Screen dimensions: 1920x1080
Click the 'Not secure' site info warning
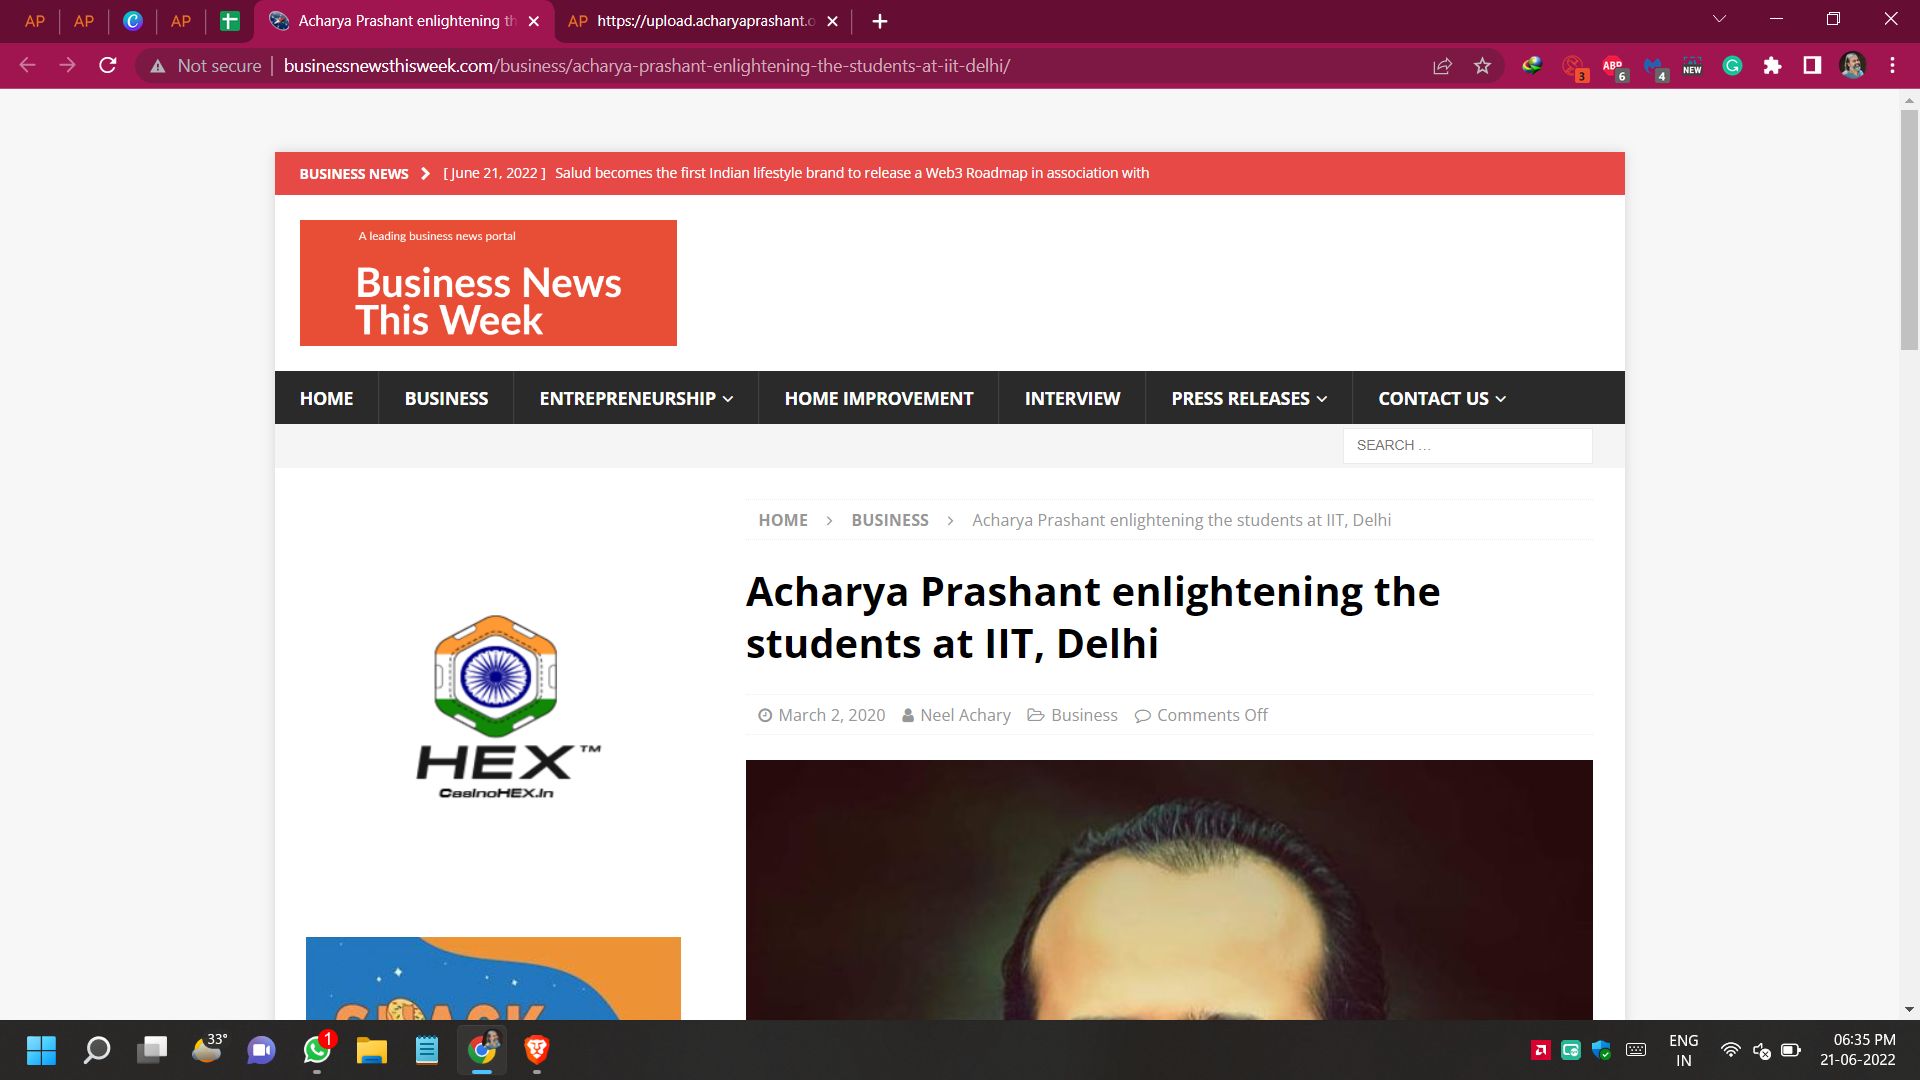tap(205, 66)
